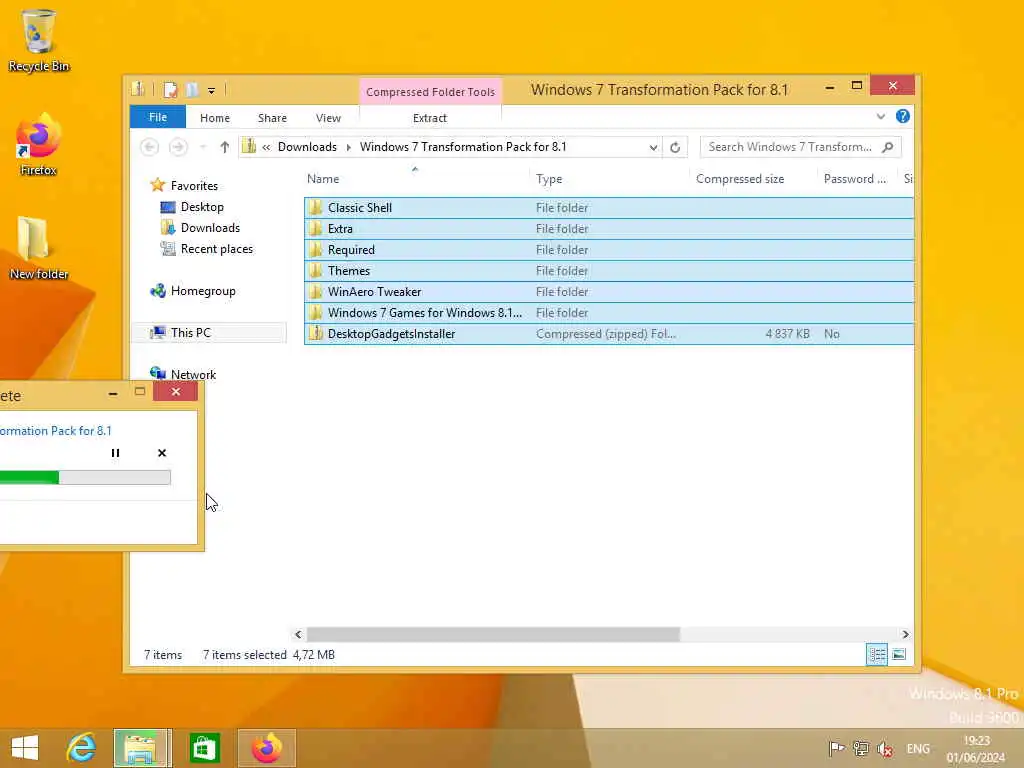1024x768 pixels.
Task: Refresh the folder view
Action: tap(675, 148)
